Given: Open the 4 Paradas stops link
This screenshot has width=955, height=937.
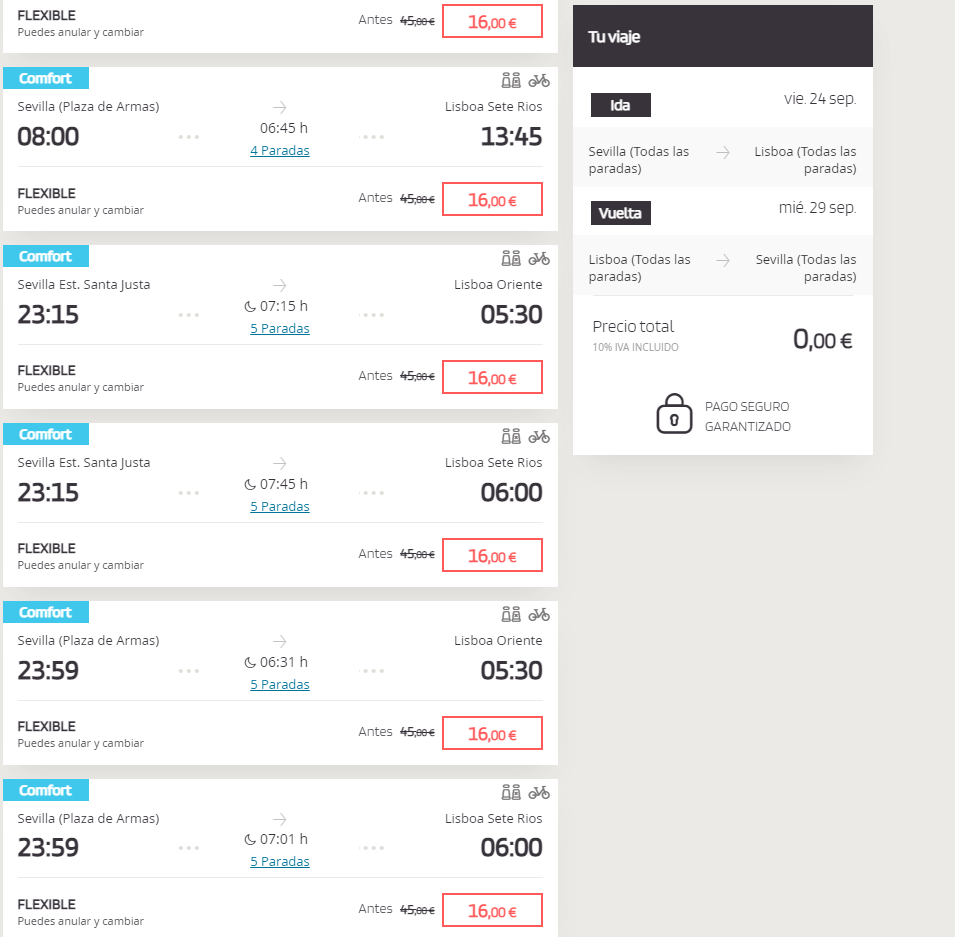Looking at the screenshot, I should point(280,151).
